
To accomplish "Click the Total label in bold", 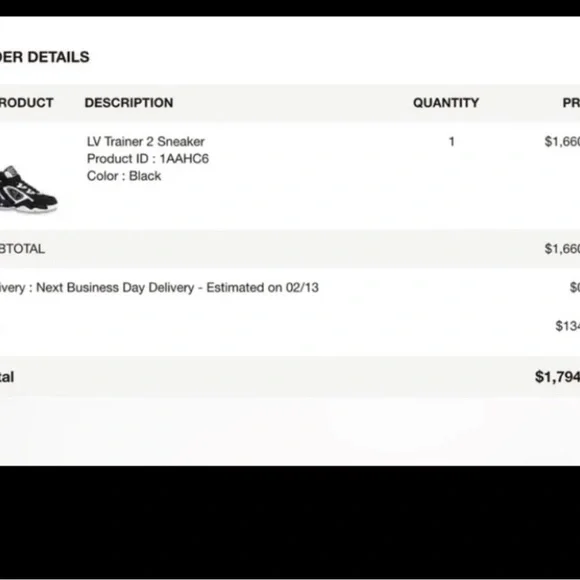I will [7, 377].
